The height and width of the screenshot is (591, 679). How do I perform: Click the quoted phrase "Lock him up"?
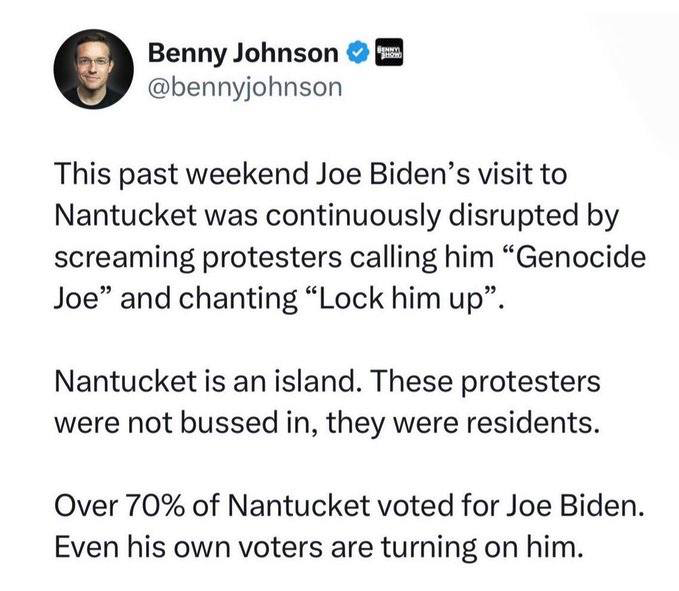[401, 298]
